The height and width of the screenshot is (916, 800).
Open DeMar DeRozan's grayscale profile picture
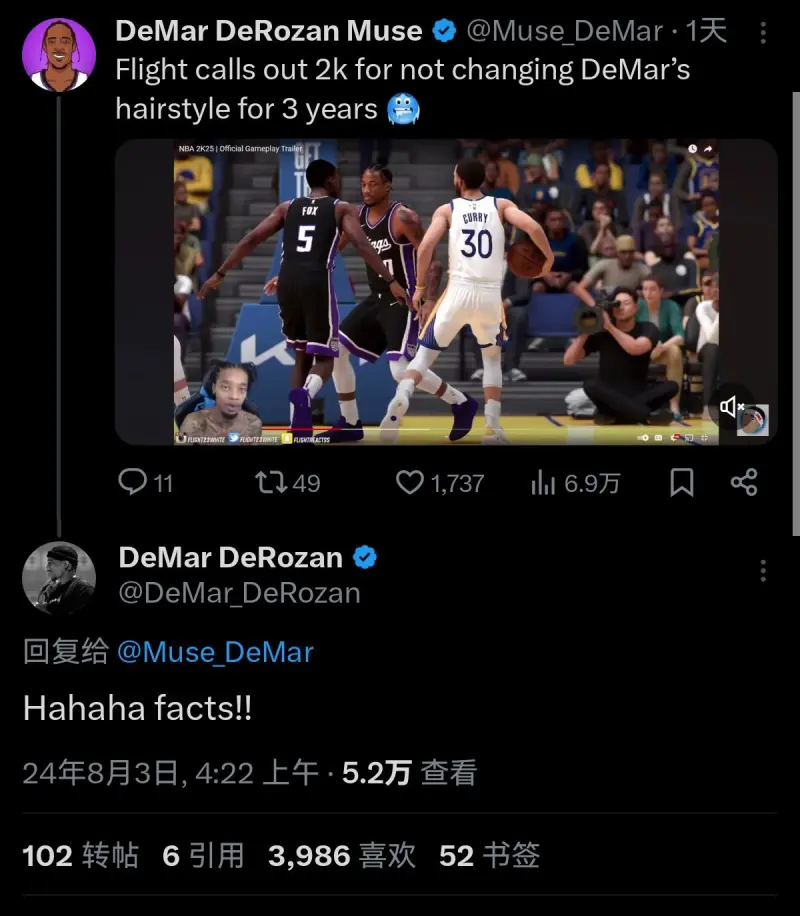pyautogui.click(x=58, y=578)
